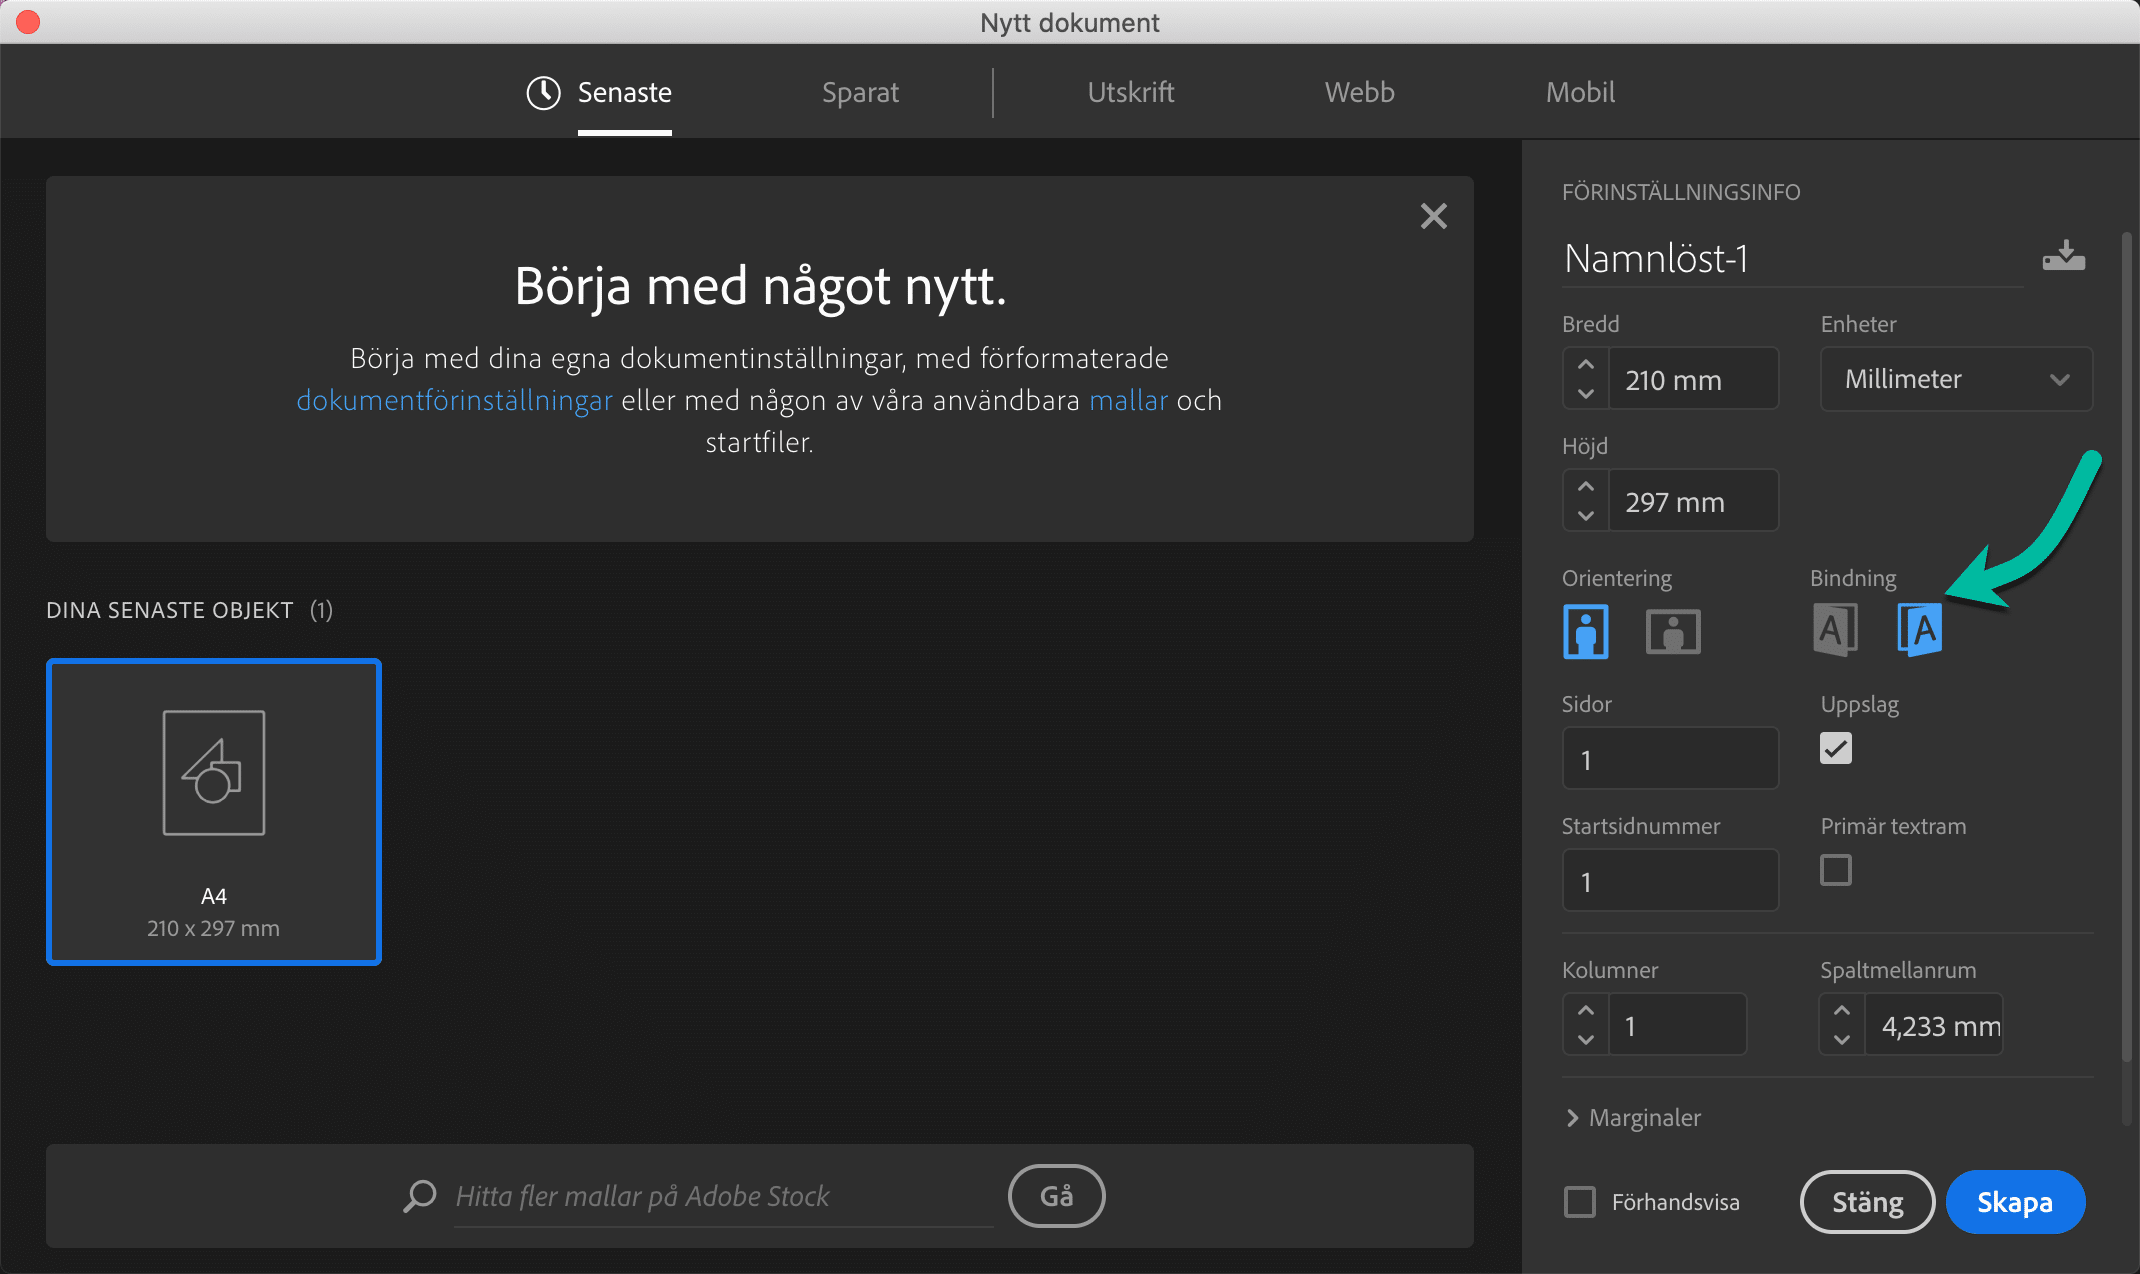Switch to the Mobil tab
Image resolution: width=2140 pixels, height=1274 pixels.
point(1580,93)
